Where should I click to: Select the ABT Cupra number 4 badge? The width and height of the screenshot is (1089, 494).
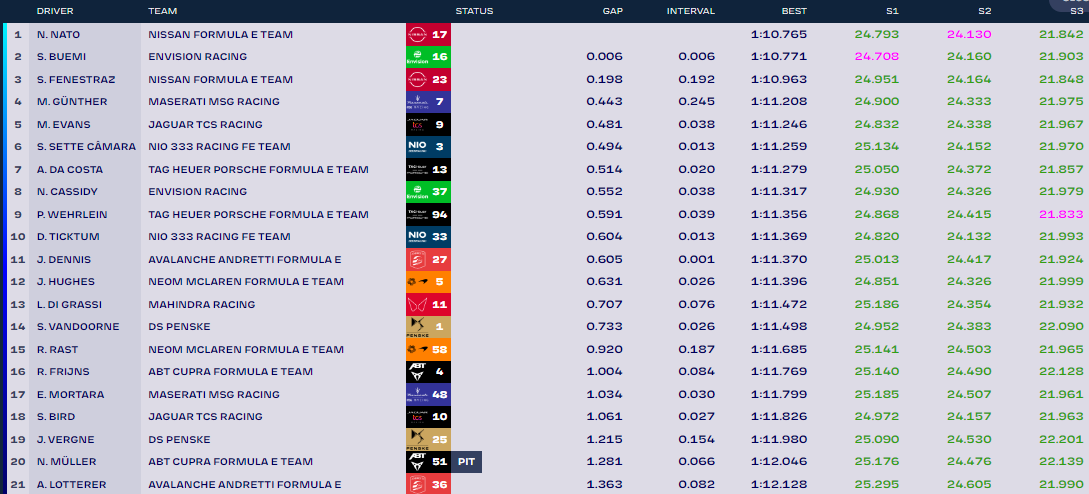tap(428, 372)
